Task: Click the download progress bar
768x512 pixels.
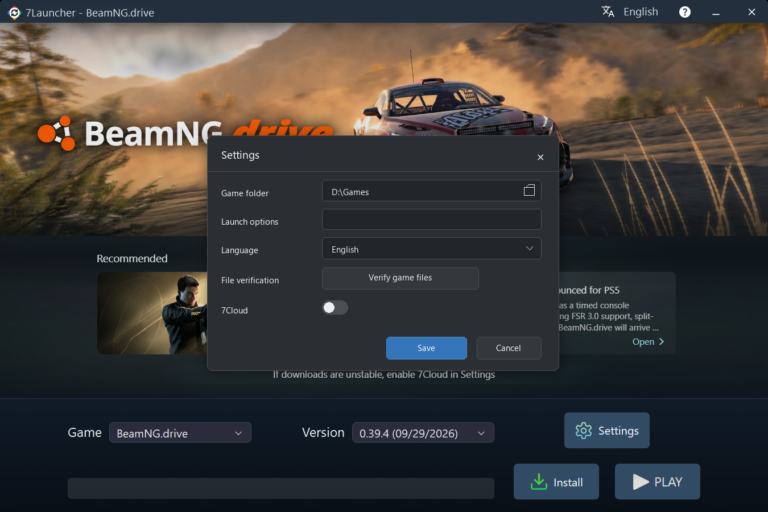Action: 281,488
